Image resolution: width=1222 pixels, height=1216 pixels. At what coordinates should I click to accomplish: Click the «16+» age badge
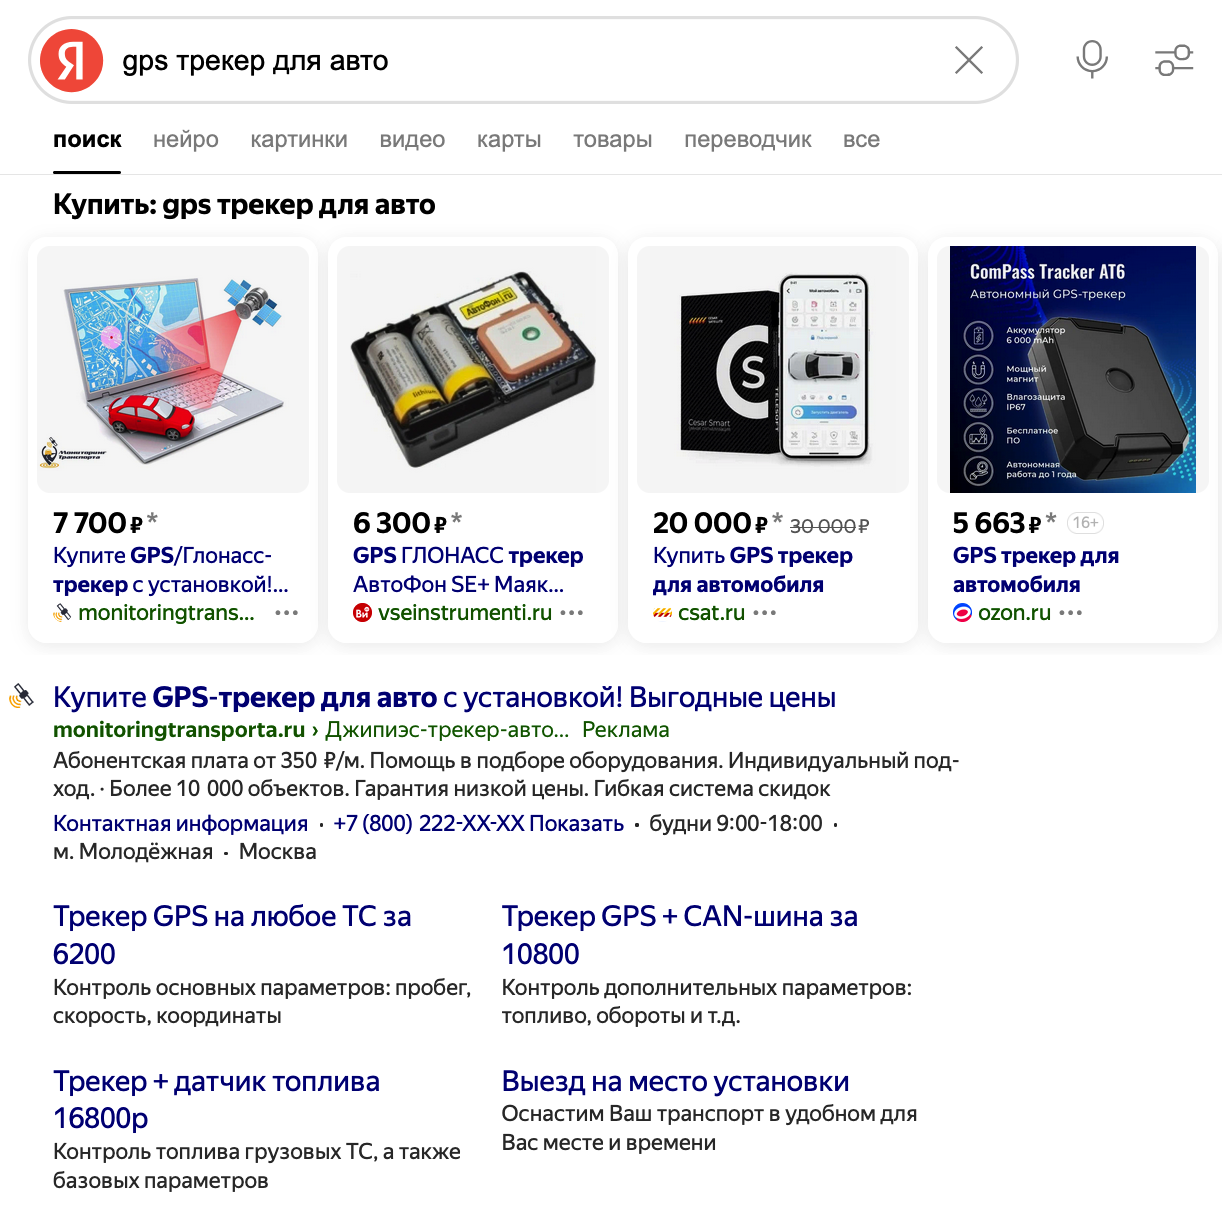point(1085,523)
